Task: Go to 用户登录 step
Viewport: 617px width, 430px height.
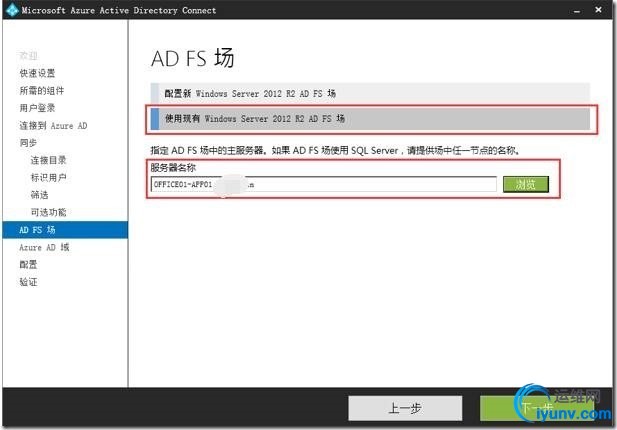Action: click(x=37, y=108)
